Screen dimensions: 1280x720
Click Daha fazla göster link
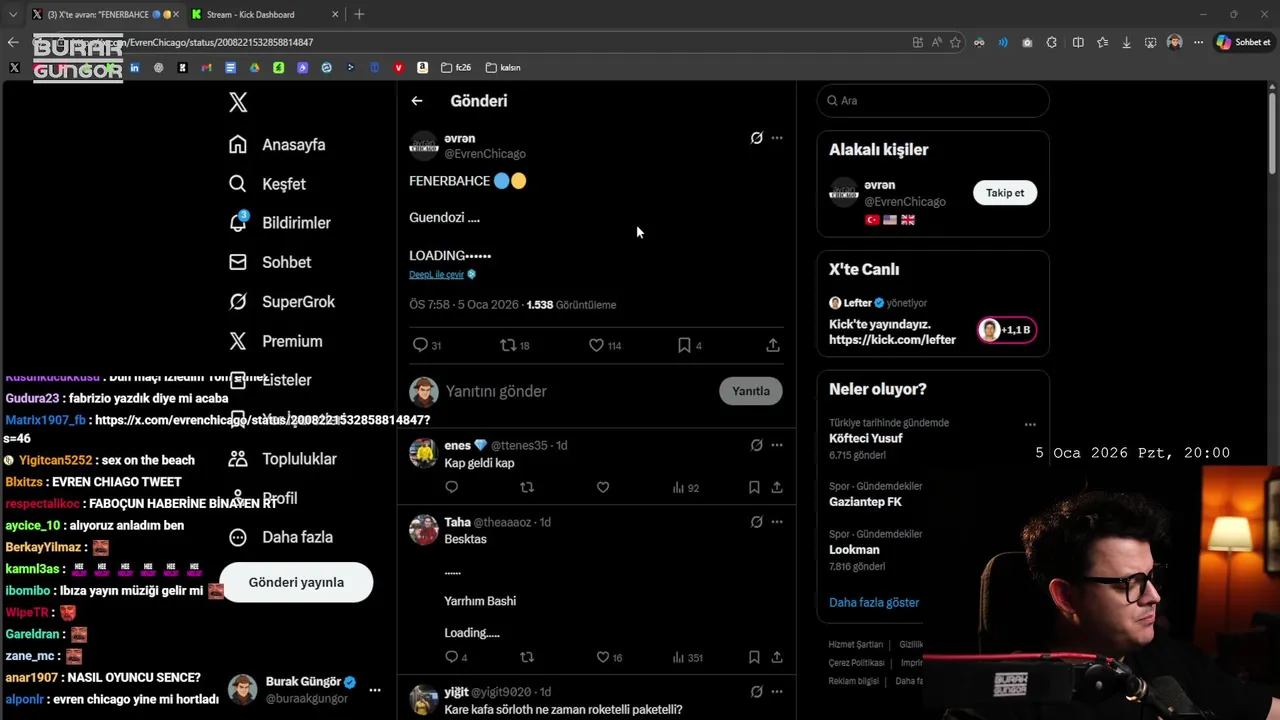tap(874, 602)
